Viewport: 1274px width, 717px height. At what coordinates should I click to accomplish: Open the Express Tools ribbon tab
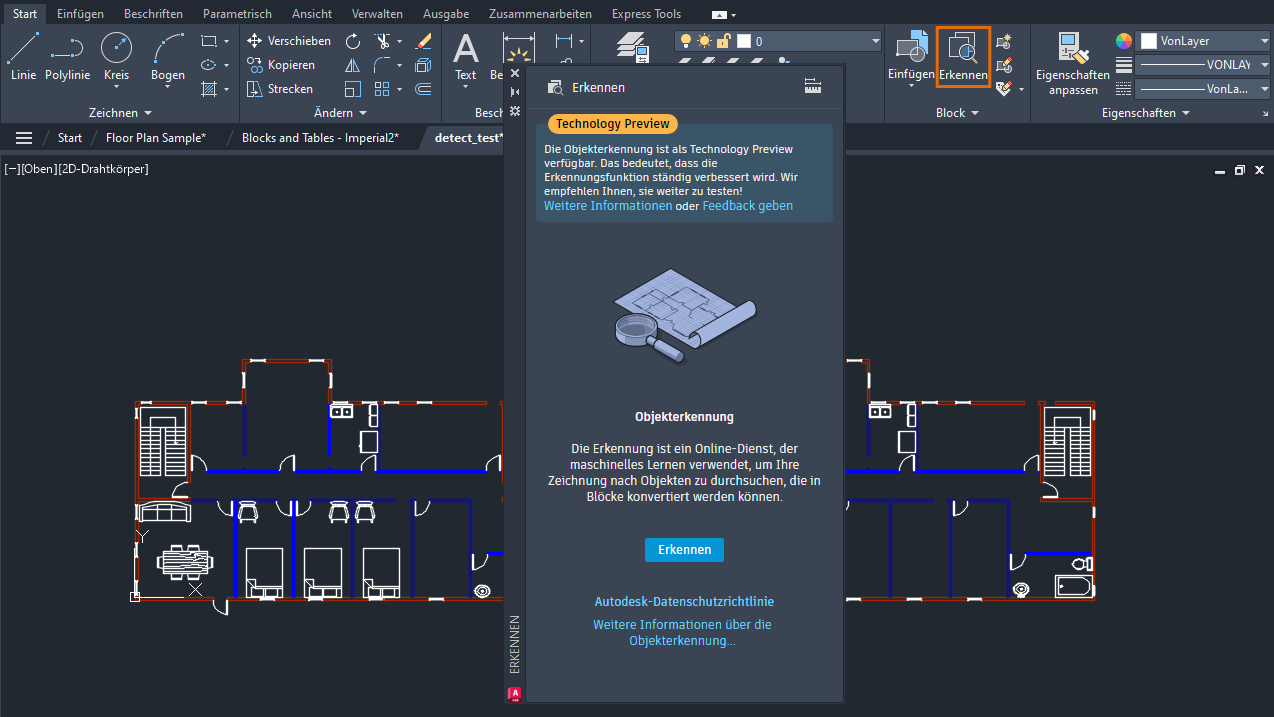pos(646,14)
